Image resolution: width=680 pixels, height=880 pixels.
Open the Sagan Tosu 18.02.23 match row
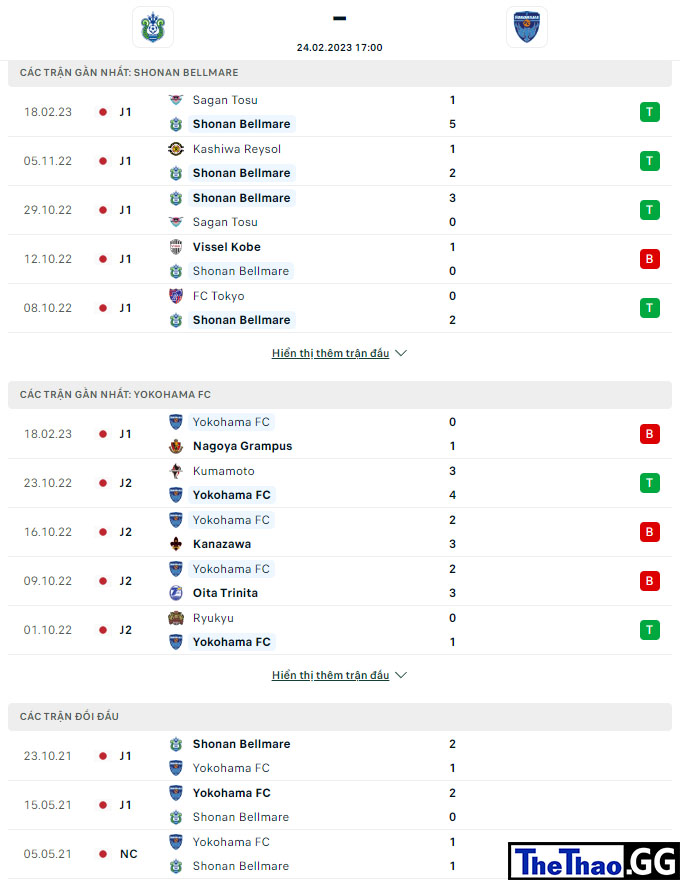tap(340, 112)
